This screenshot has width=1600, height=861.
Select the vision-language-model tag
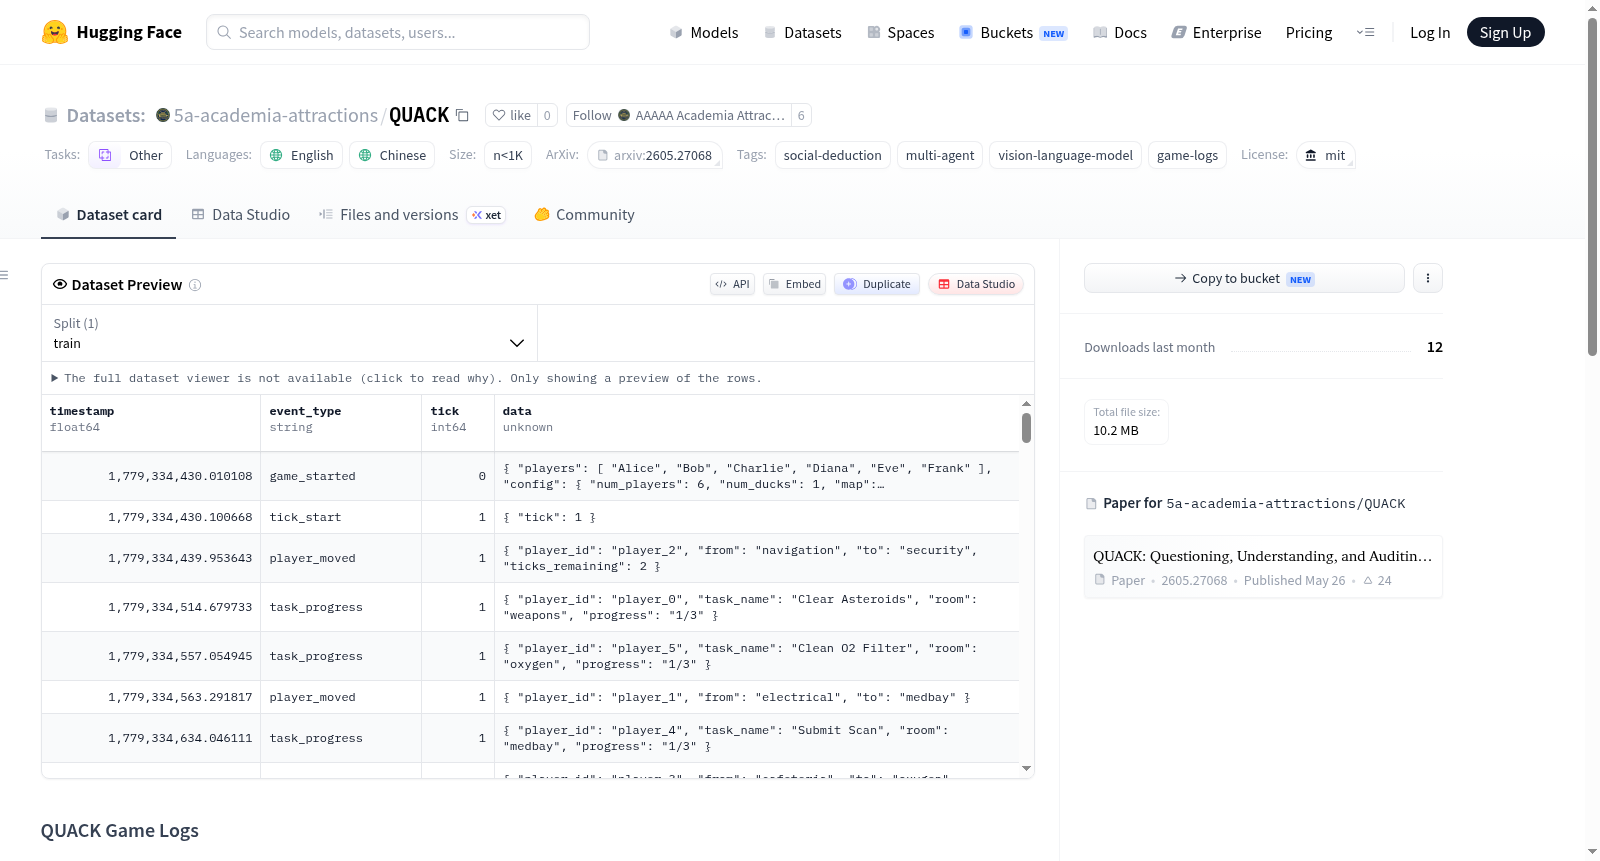click(x=1065, y=155)
